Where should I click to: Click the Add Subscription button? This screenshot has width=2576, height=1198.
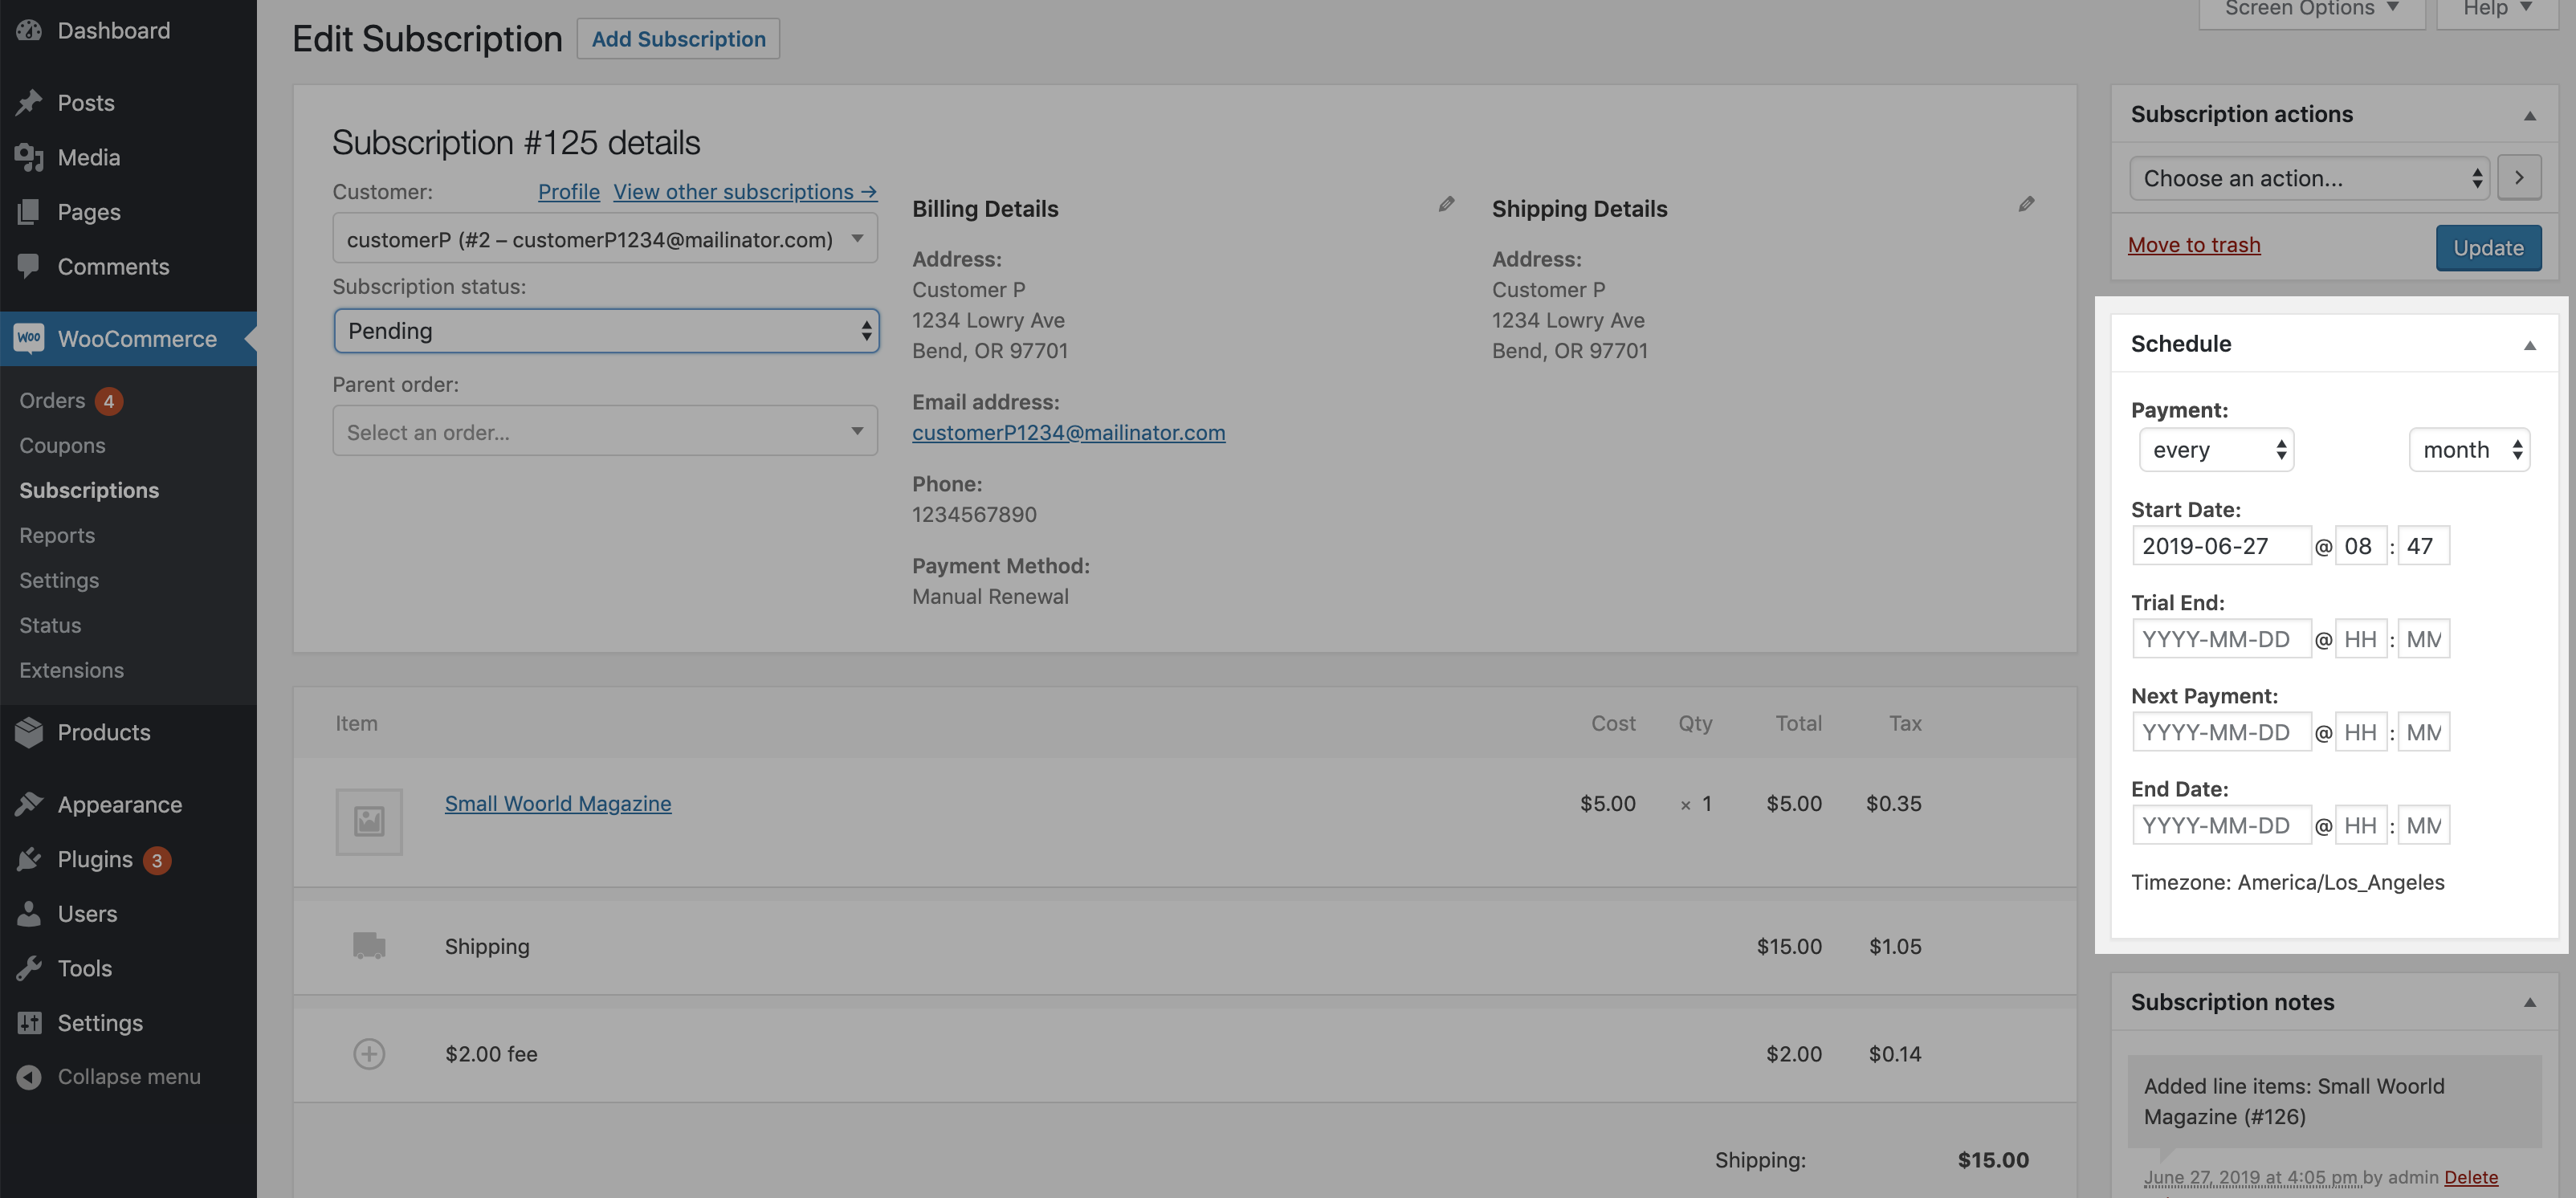point(678,38)
